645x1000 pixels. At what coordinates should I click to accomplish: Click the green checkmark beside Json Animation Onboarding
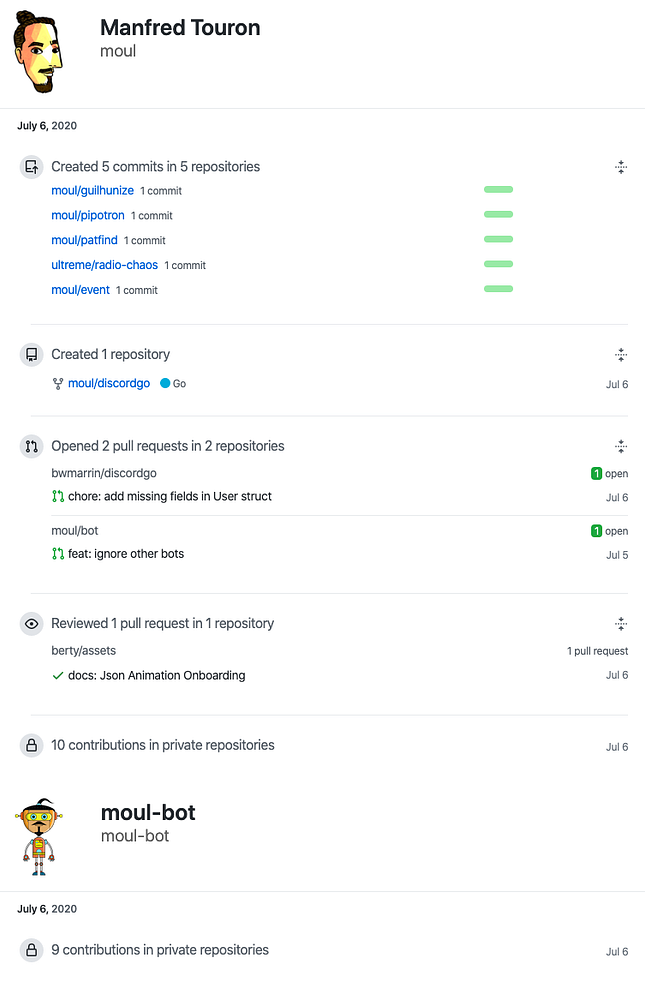click(x=58, y=675)
